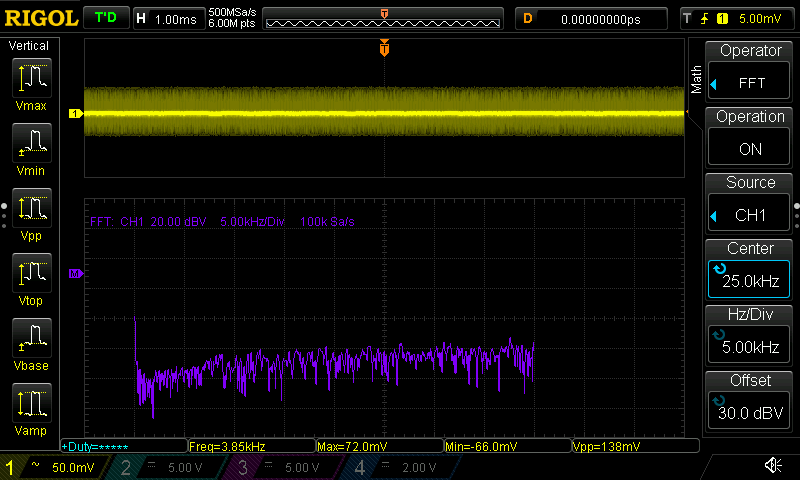Screen dimensions: 800x480
Task: Toggle the Operation ON setting
Action: (x=749, y=148)
